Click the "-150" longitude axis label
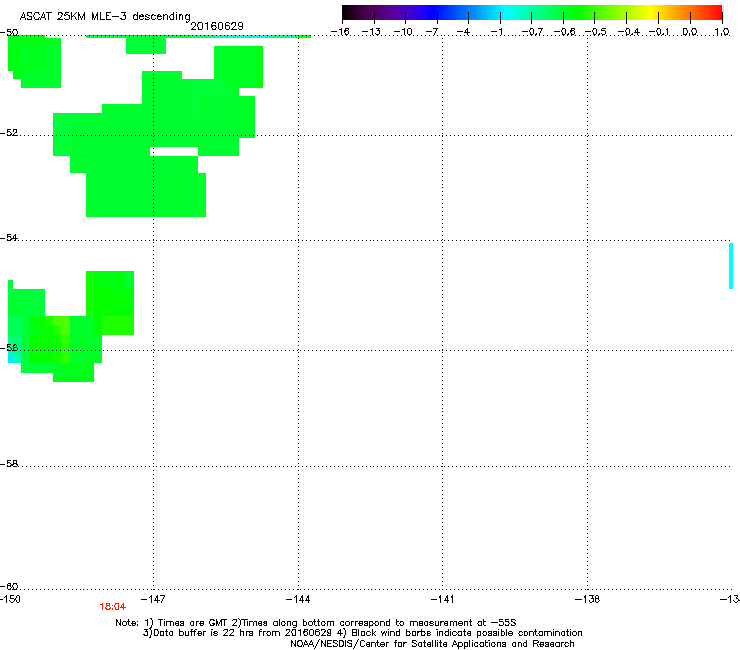 pos(10,599)
